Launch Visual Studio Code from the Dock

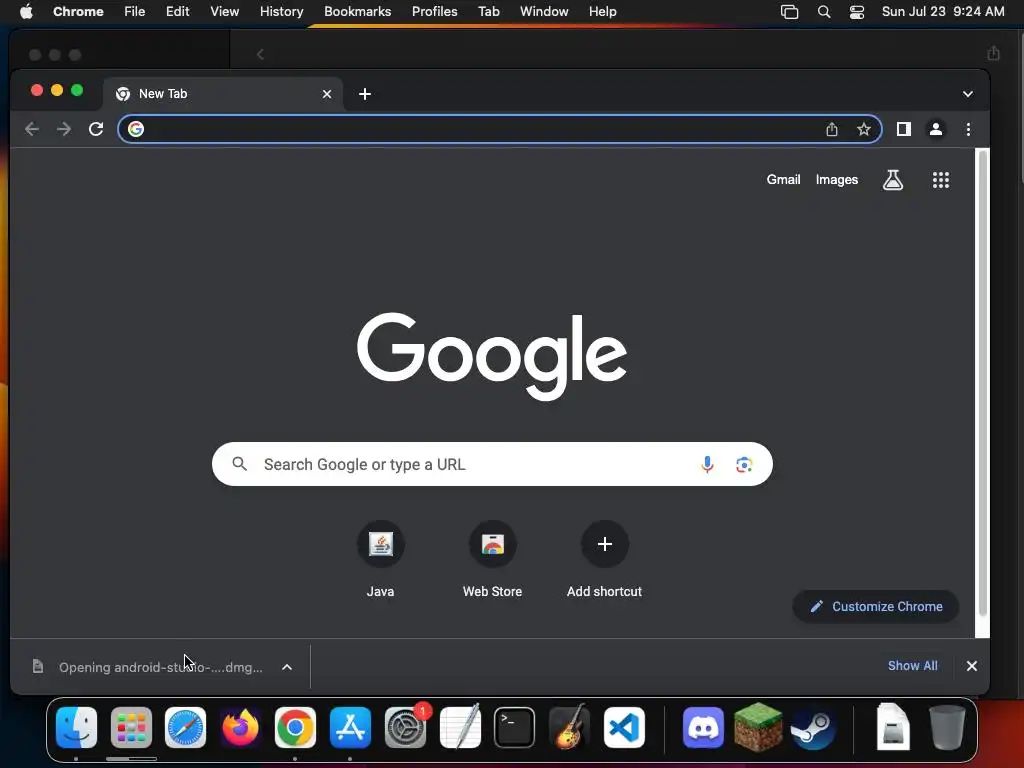click(x=624, y=728)
